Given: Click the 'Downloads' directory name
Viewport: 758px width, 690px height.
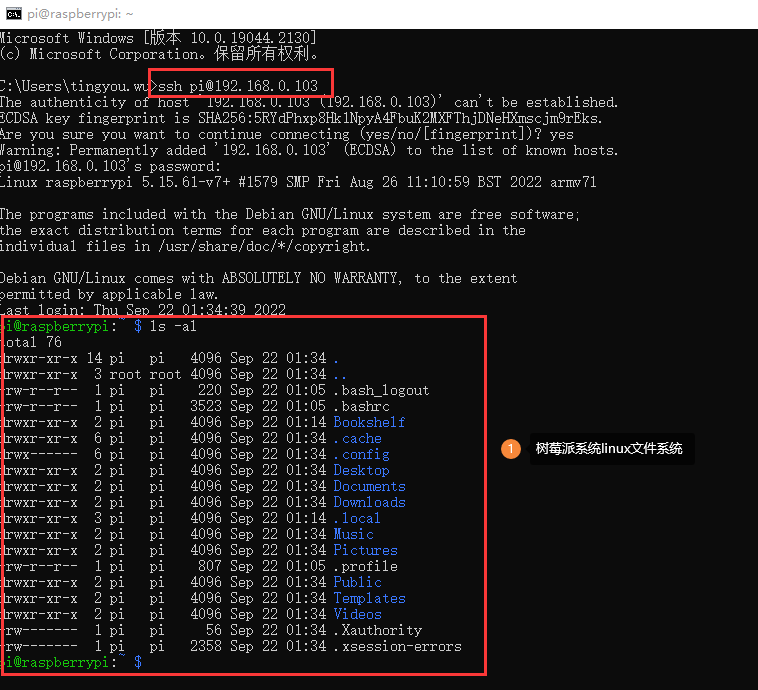Looking at the screenshot, I should [369, 502].
